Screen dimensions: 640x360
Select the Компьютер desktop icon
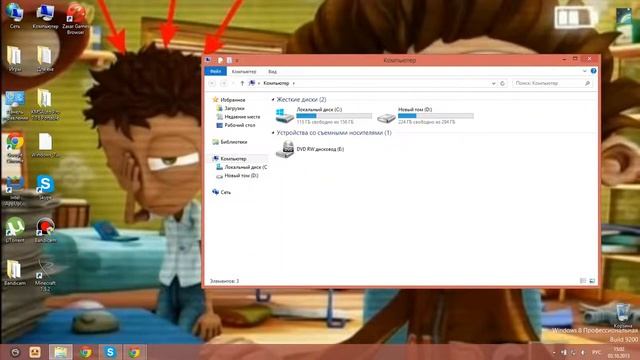45,16
